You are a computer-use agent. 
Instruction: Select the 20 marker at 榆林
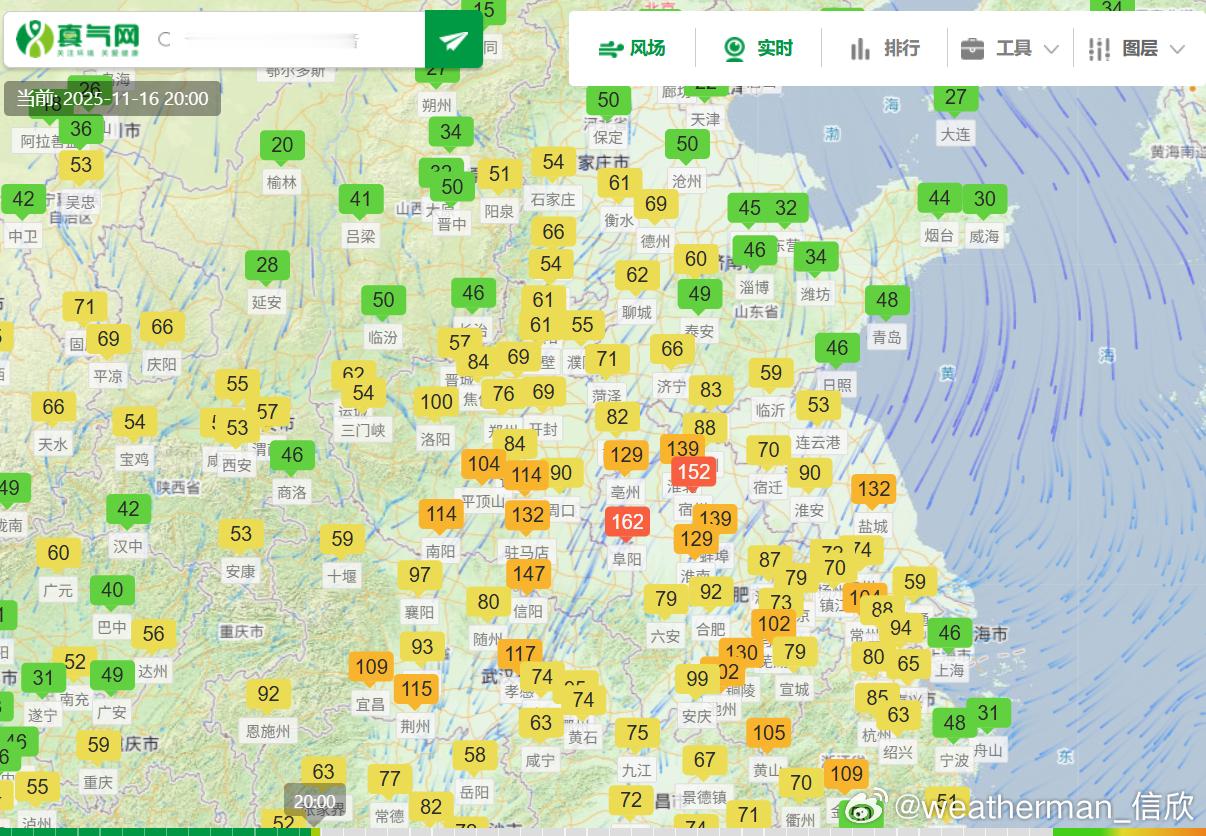pyautogui.click(x=282, y=145)
